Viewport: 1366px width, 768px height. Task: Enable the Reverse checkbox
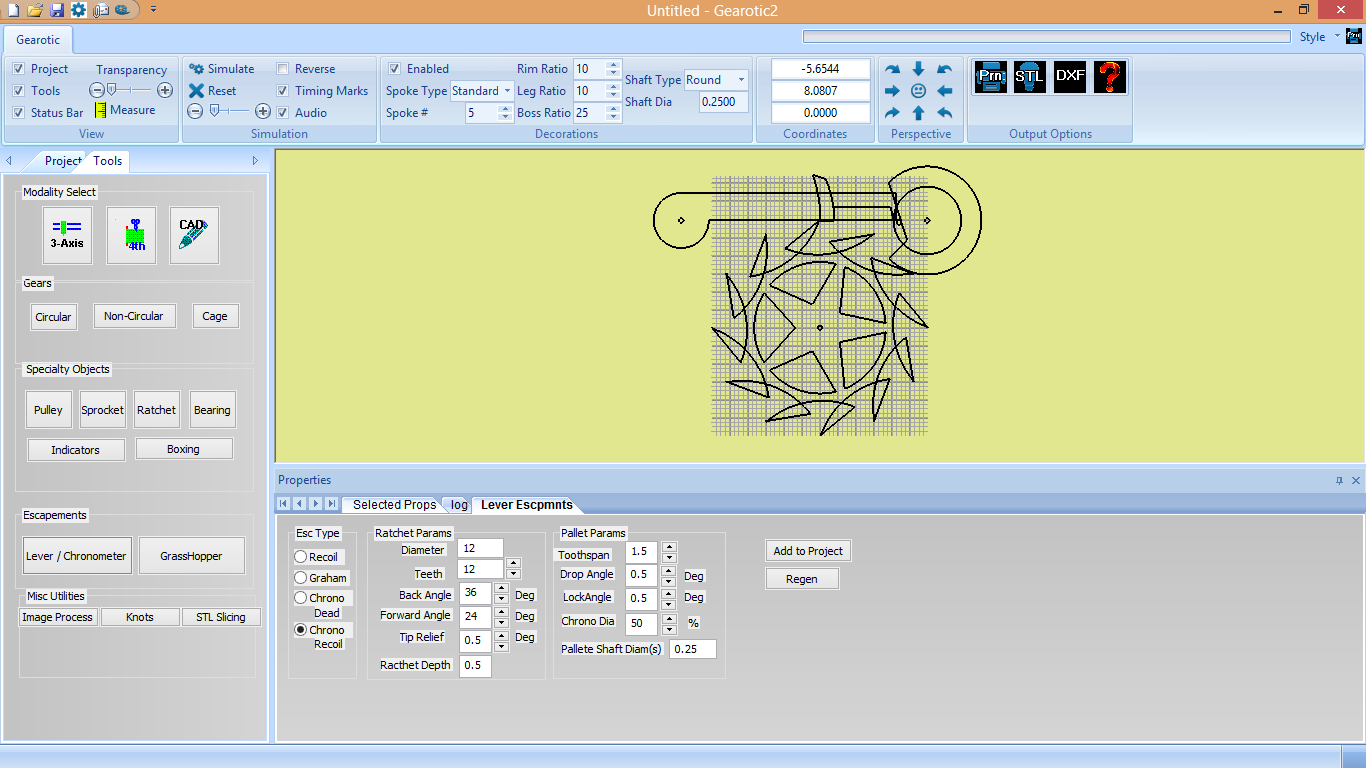click(x=284, y=69)
